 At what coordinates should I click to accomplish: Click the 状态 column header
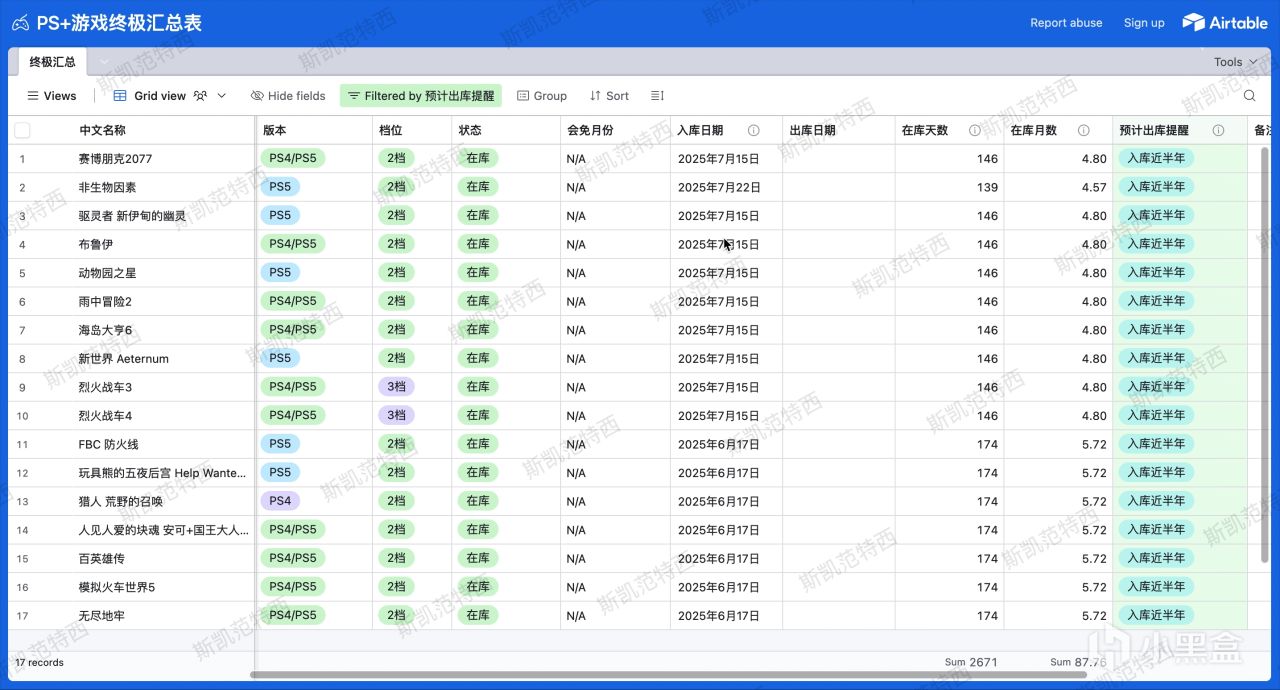506,130
